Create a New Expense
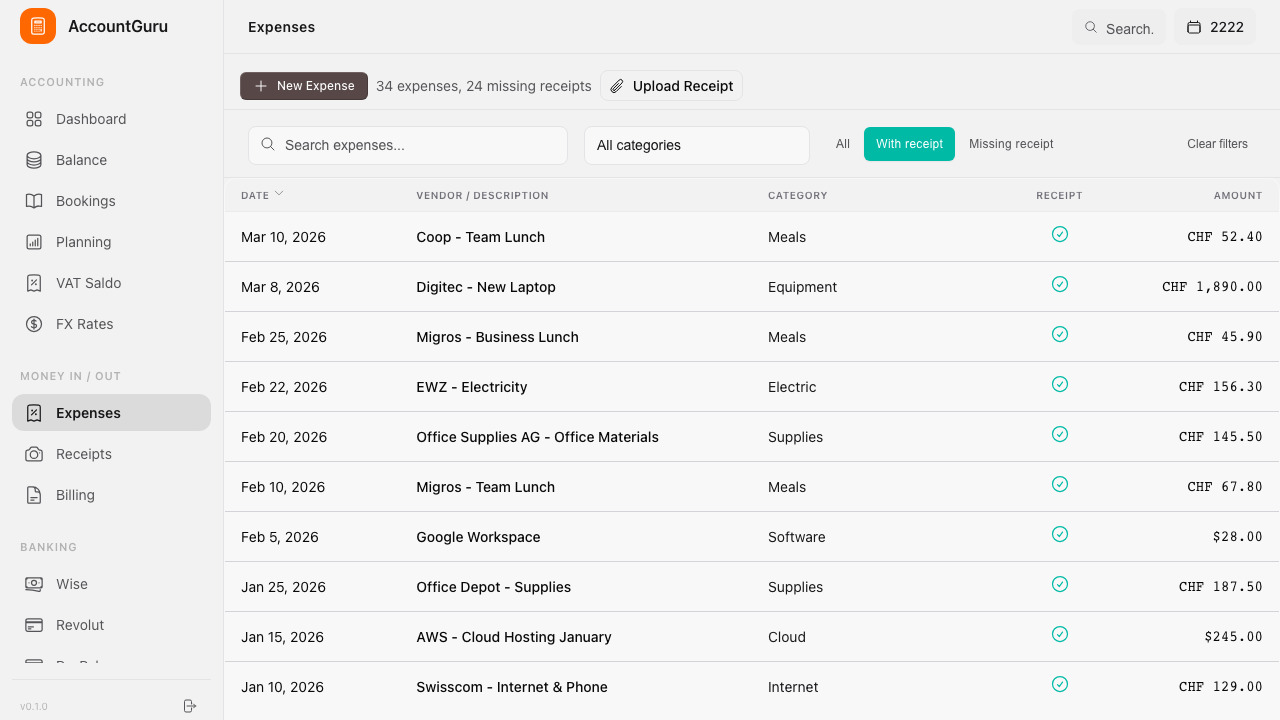The image size is (1280, 720). [304, 86]
